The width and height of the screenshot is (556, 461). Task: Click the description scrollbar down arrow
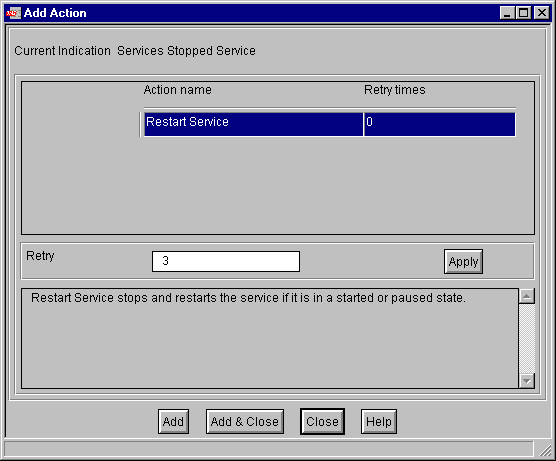click(527, 381)
